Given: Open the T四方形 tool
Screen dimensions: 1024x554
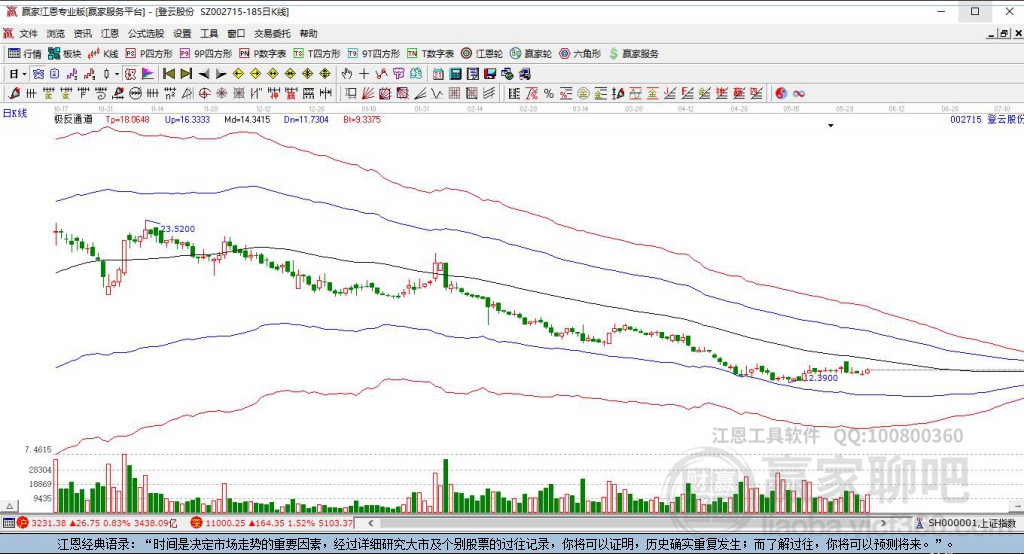Looking at the screenshot, I should click(x=317, y=54).
